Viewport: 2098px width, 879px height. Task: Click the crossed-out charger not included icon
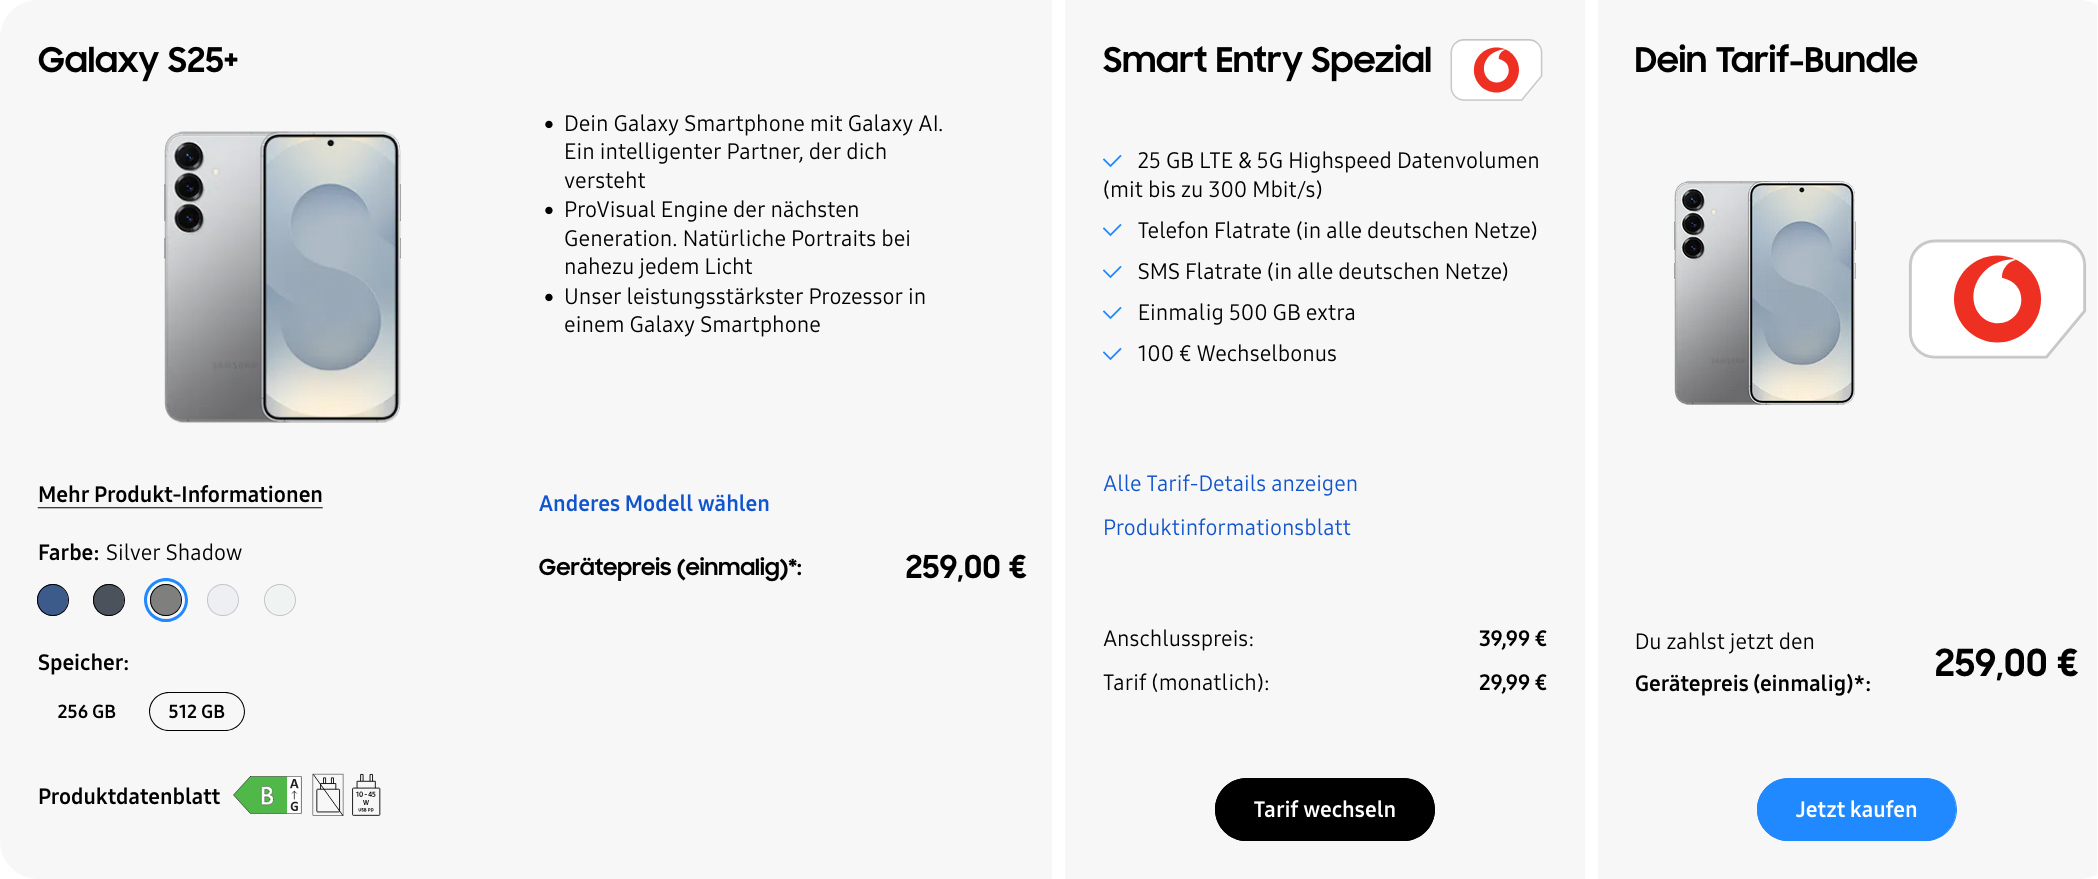coord(328,796)
